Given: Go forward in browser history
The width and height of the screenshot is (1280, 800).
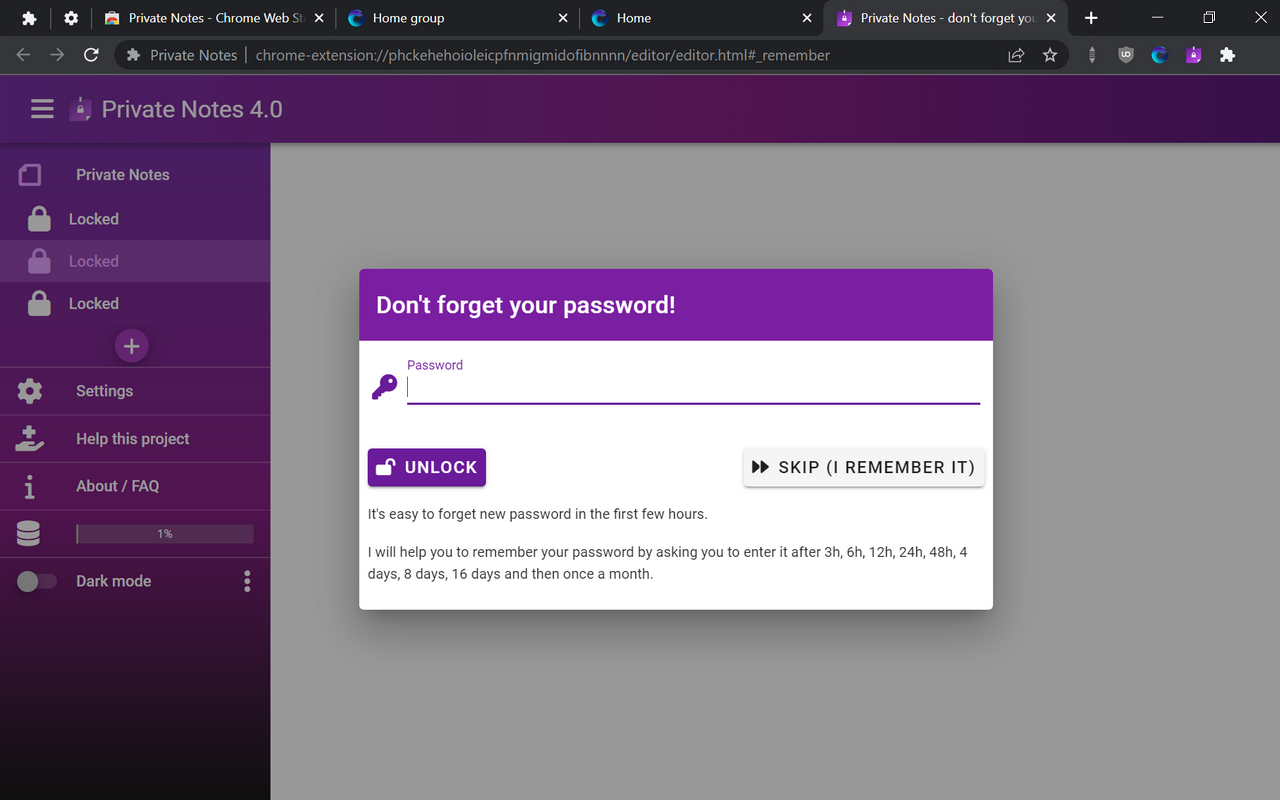Looking at the screenshot, I should (x=57, y=55).
